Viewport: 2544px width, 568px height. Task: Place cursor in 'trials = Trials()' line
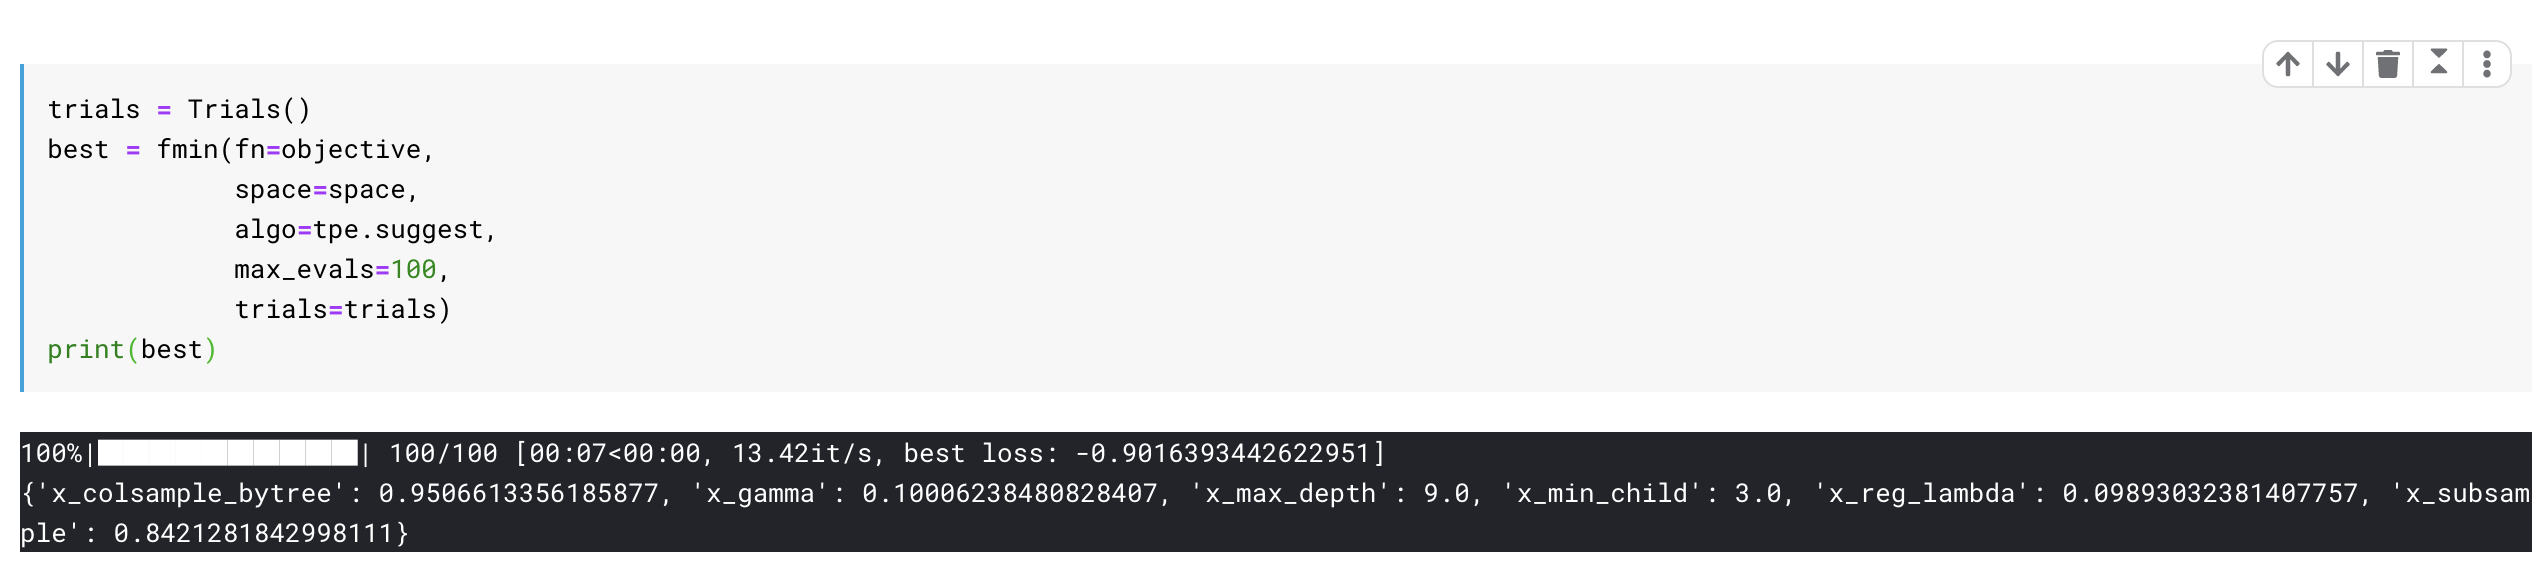[180, 110]
